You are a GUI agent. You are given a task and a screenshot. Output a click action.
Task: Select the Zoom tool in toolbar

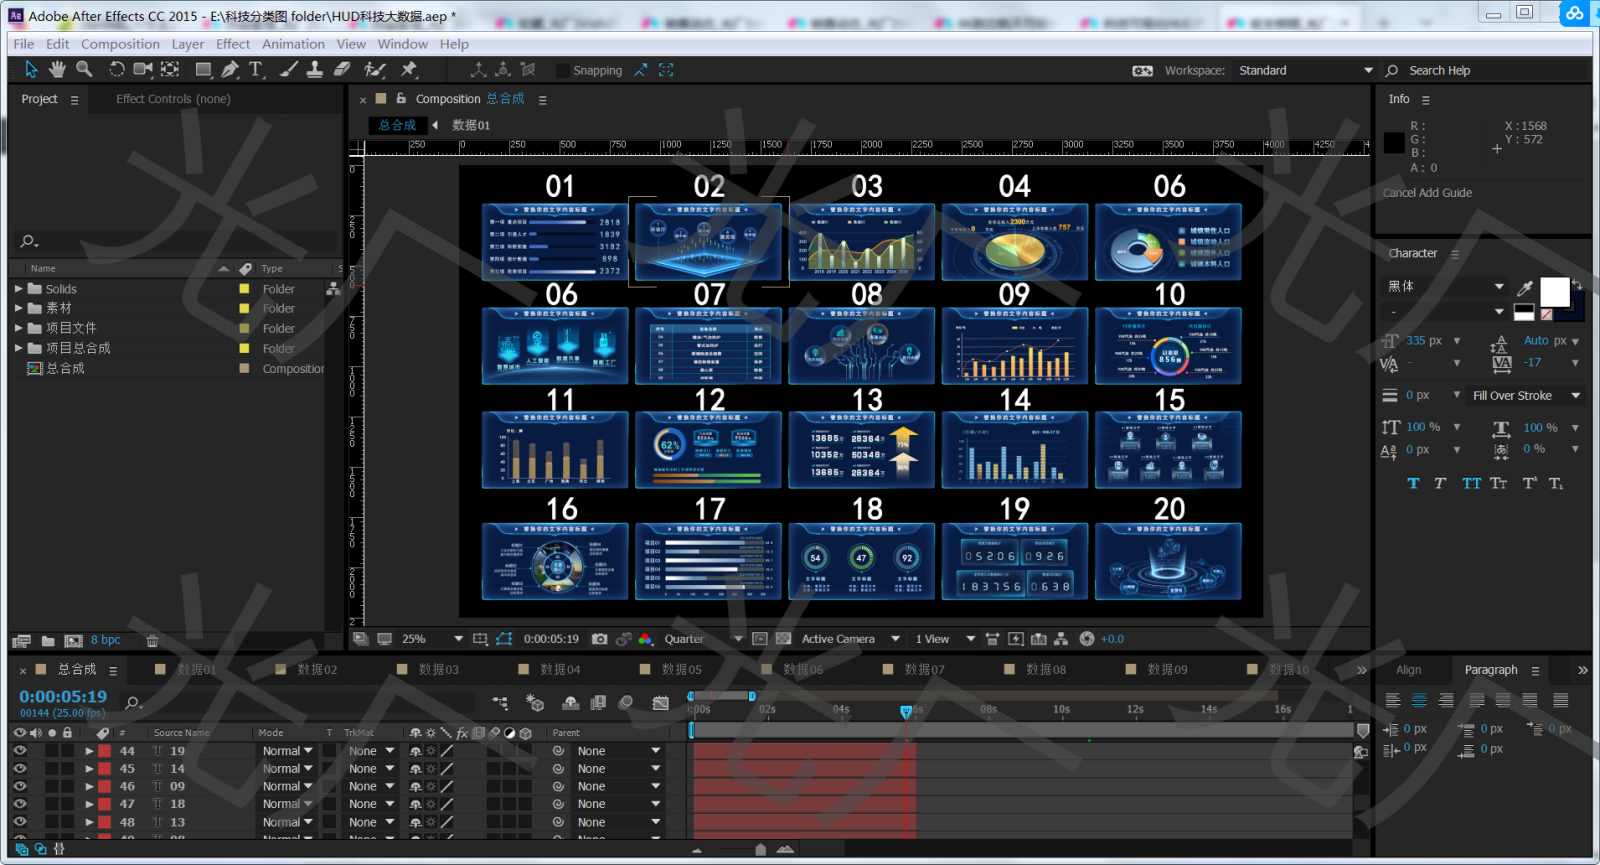click(x=84, y=69)
